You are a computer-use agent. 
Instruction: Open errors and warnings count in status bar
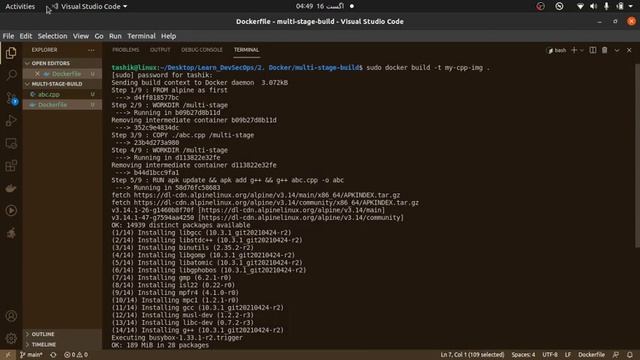click(x=76, y=355)
